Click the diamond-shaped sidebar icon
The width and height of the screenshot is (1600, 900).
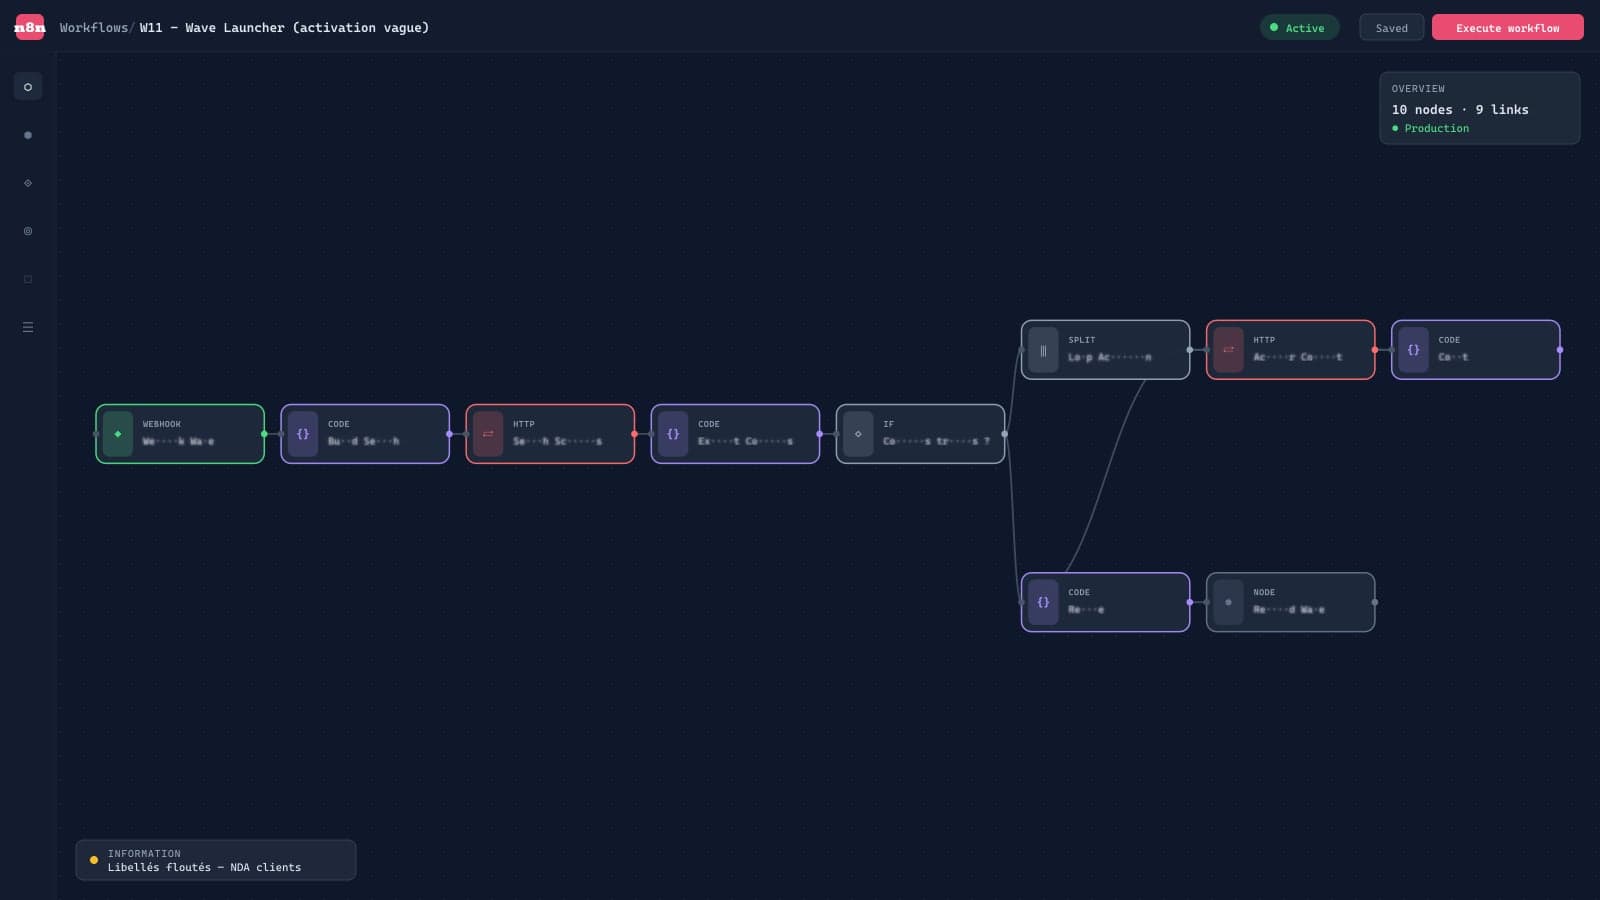coord(28,183)
